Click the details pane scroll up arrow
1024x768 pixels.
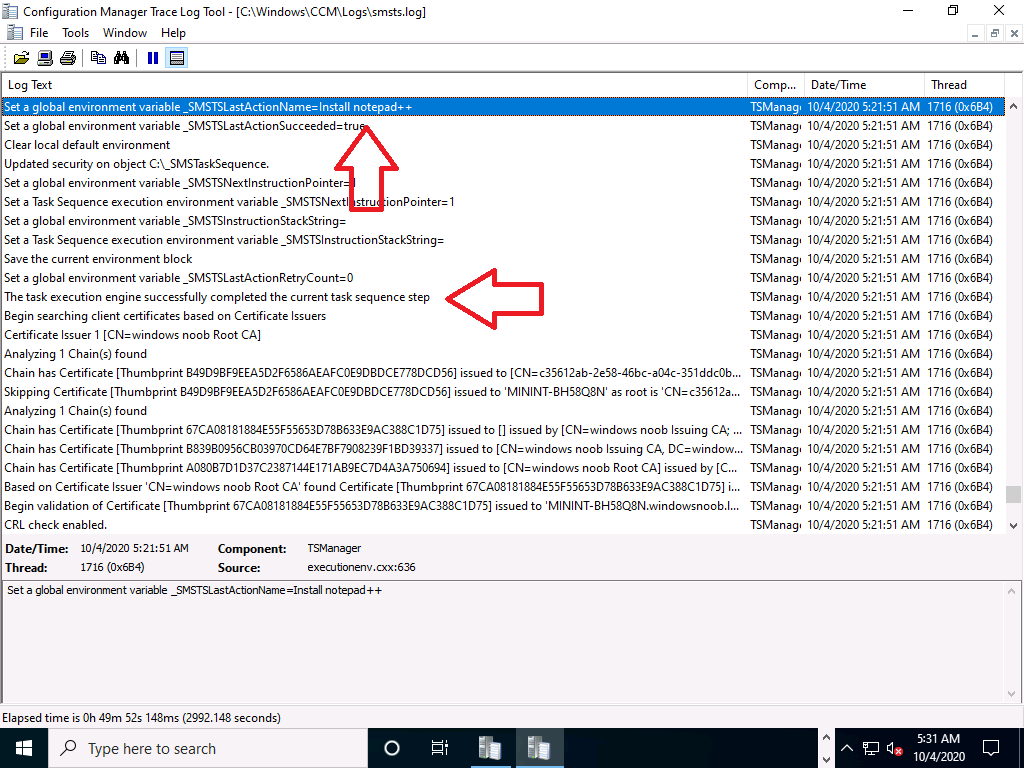pos(1014,591)
